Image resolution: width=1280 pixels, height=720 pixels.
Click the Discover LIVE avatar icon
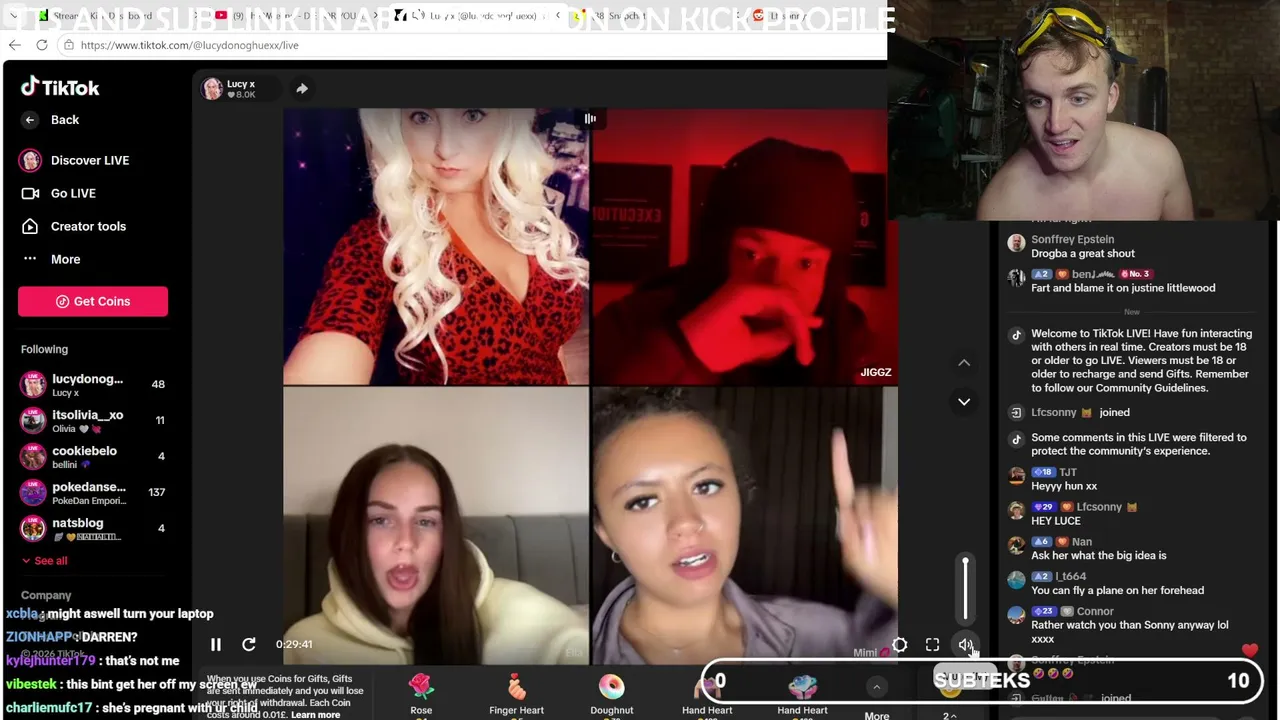[x=30, y=160]
